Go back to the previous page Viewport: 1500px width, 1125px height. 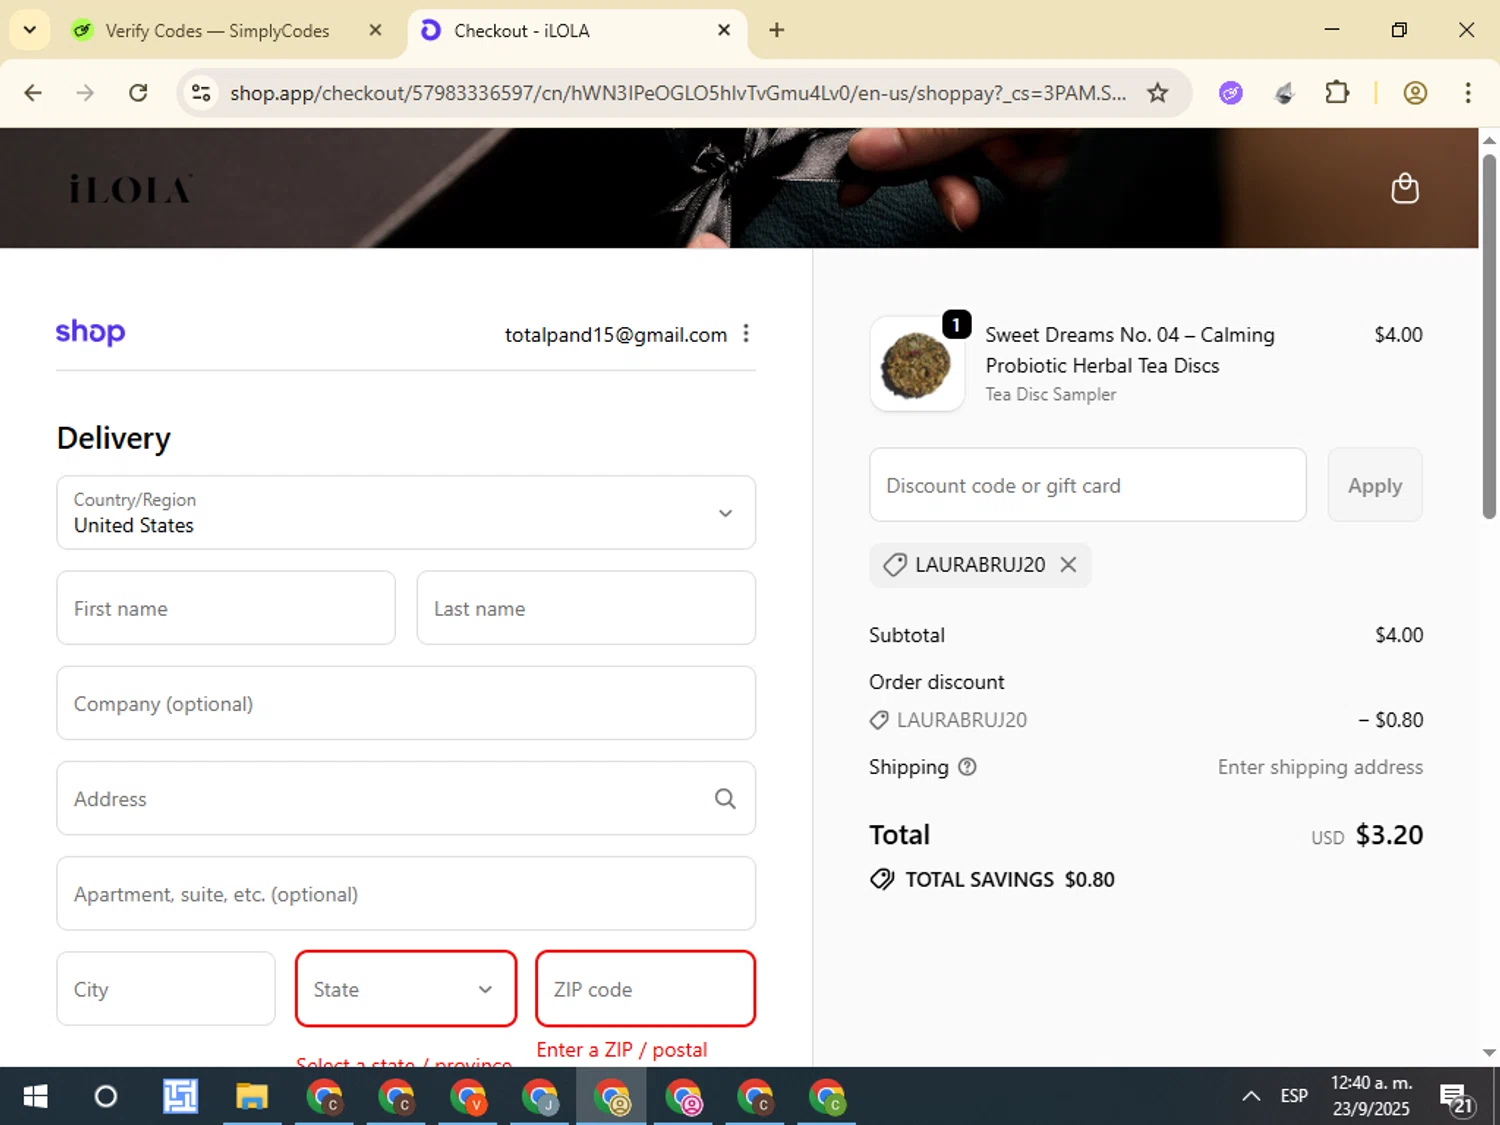33,93
